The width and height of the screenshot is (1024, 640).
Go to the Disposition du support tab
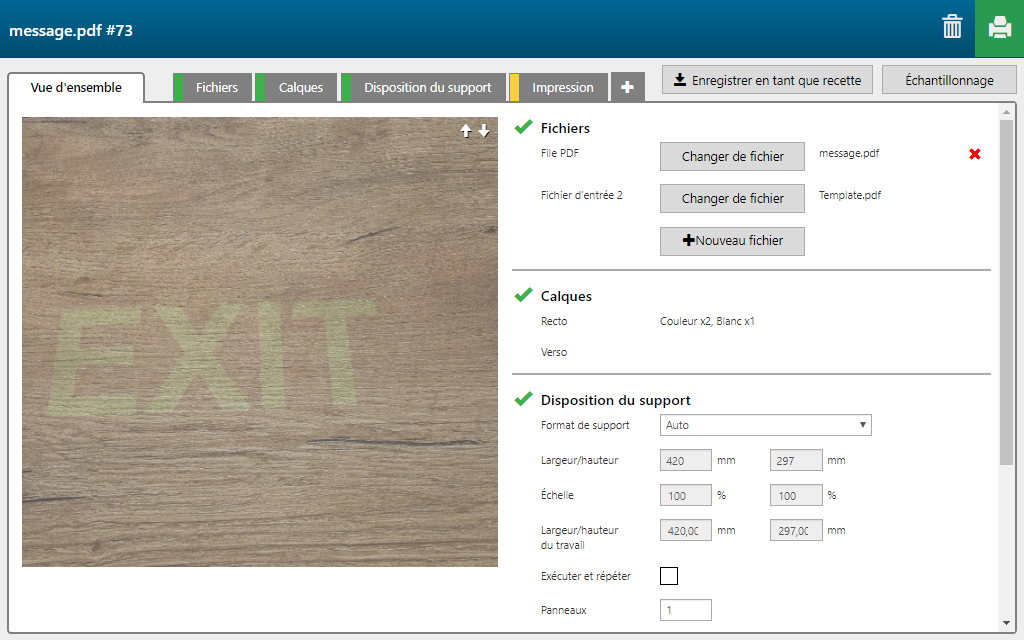point(423,88)
